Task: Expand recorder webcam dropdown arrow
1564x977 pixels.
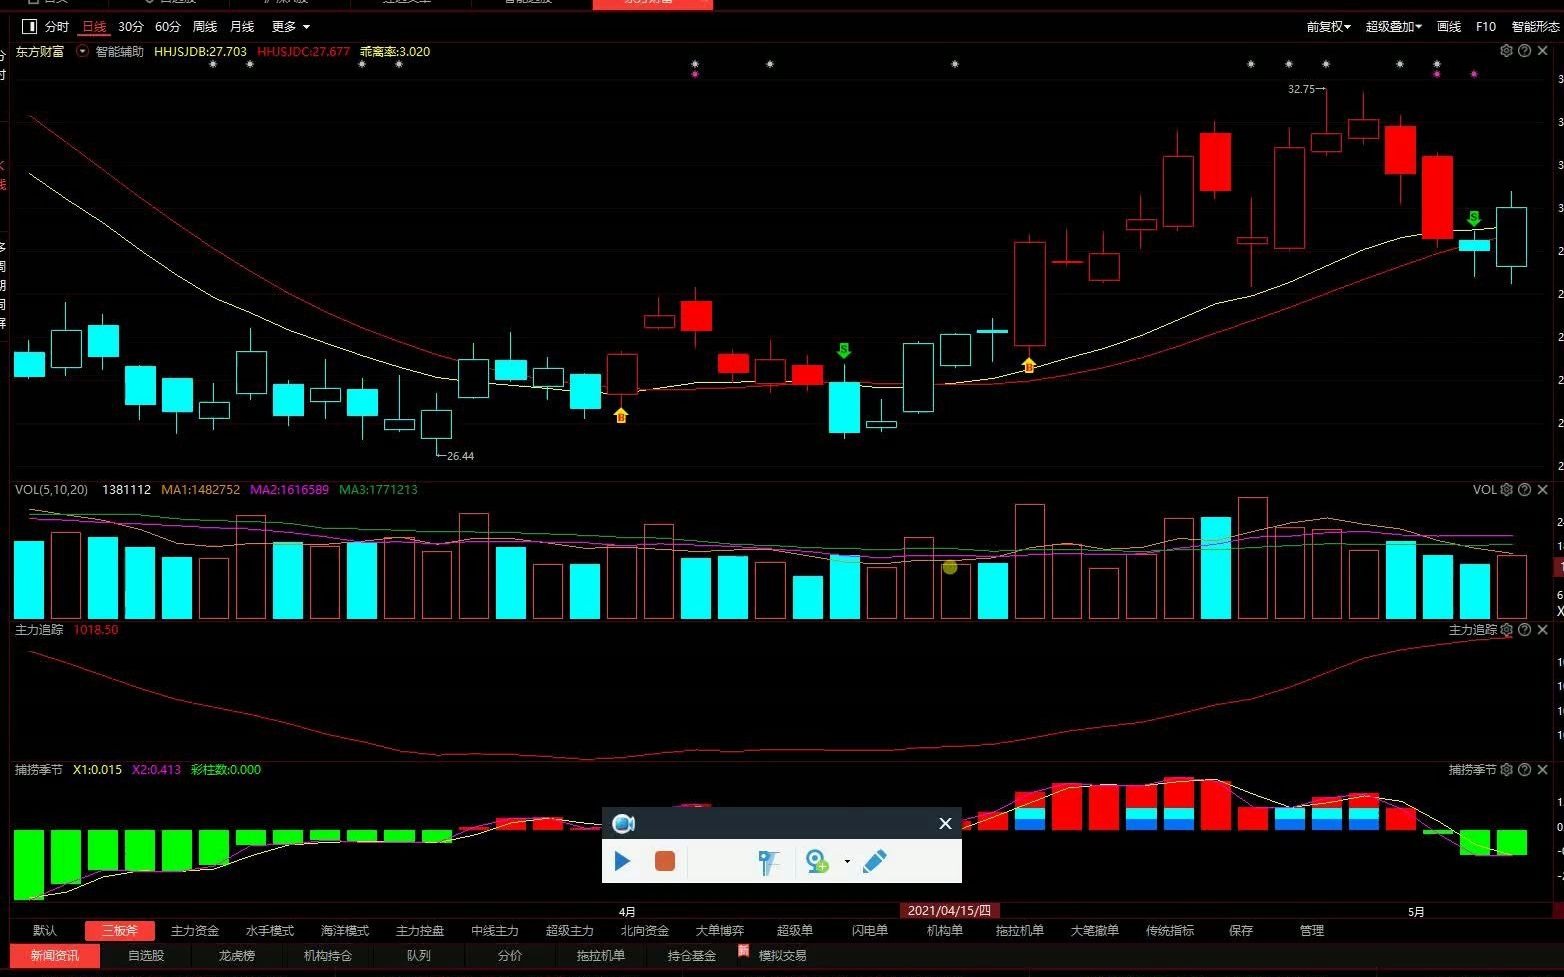Action: pos(847,861)
